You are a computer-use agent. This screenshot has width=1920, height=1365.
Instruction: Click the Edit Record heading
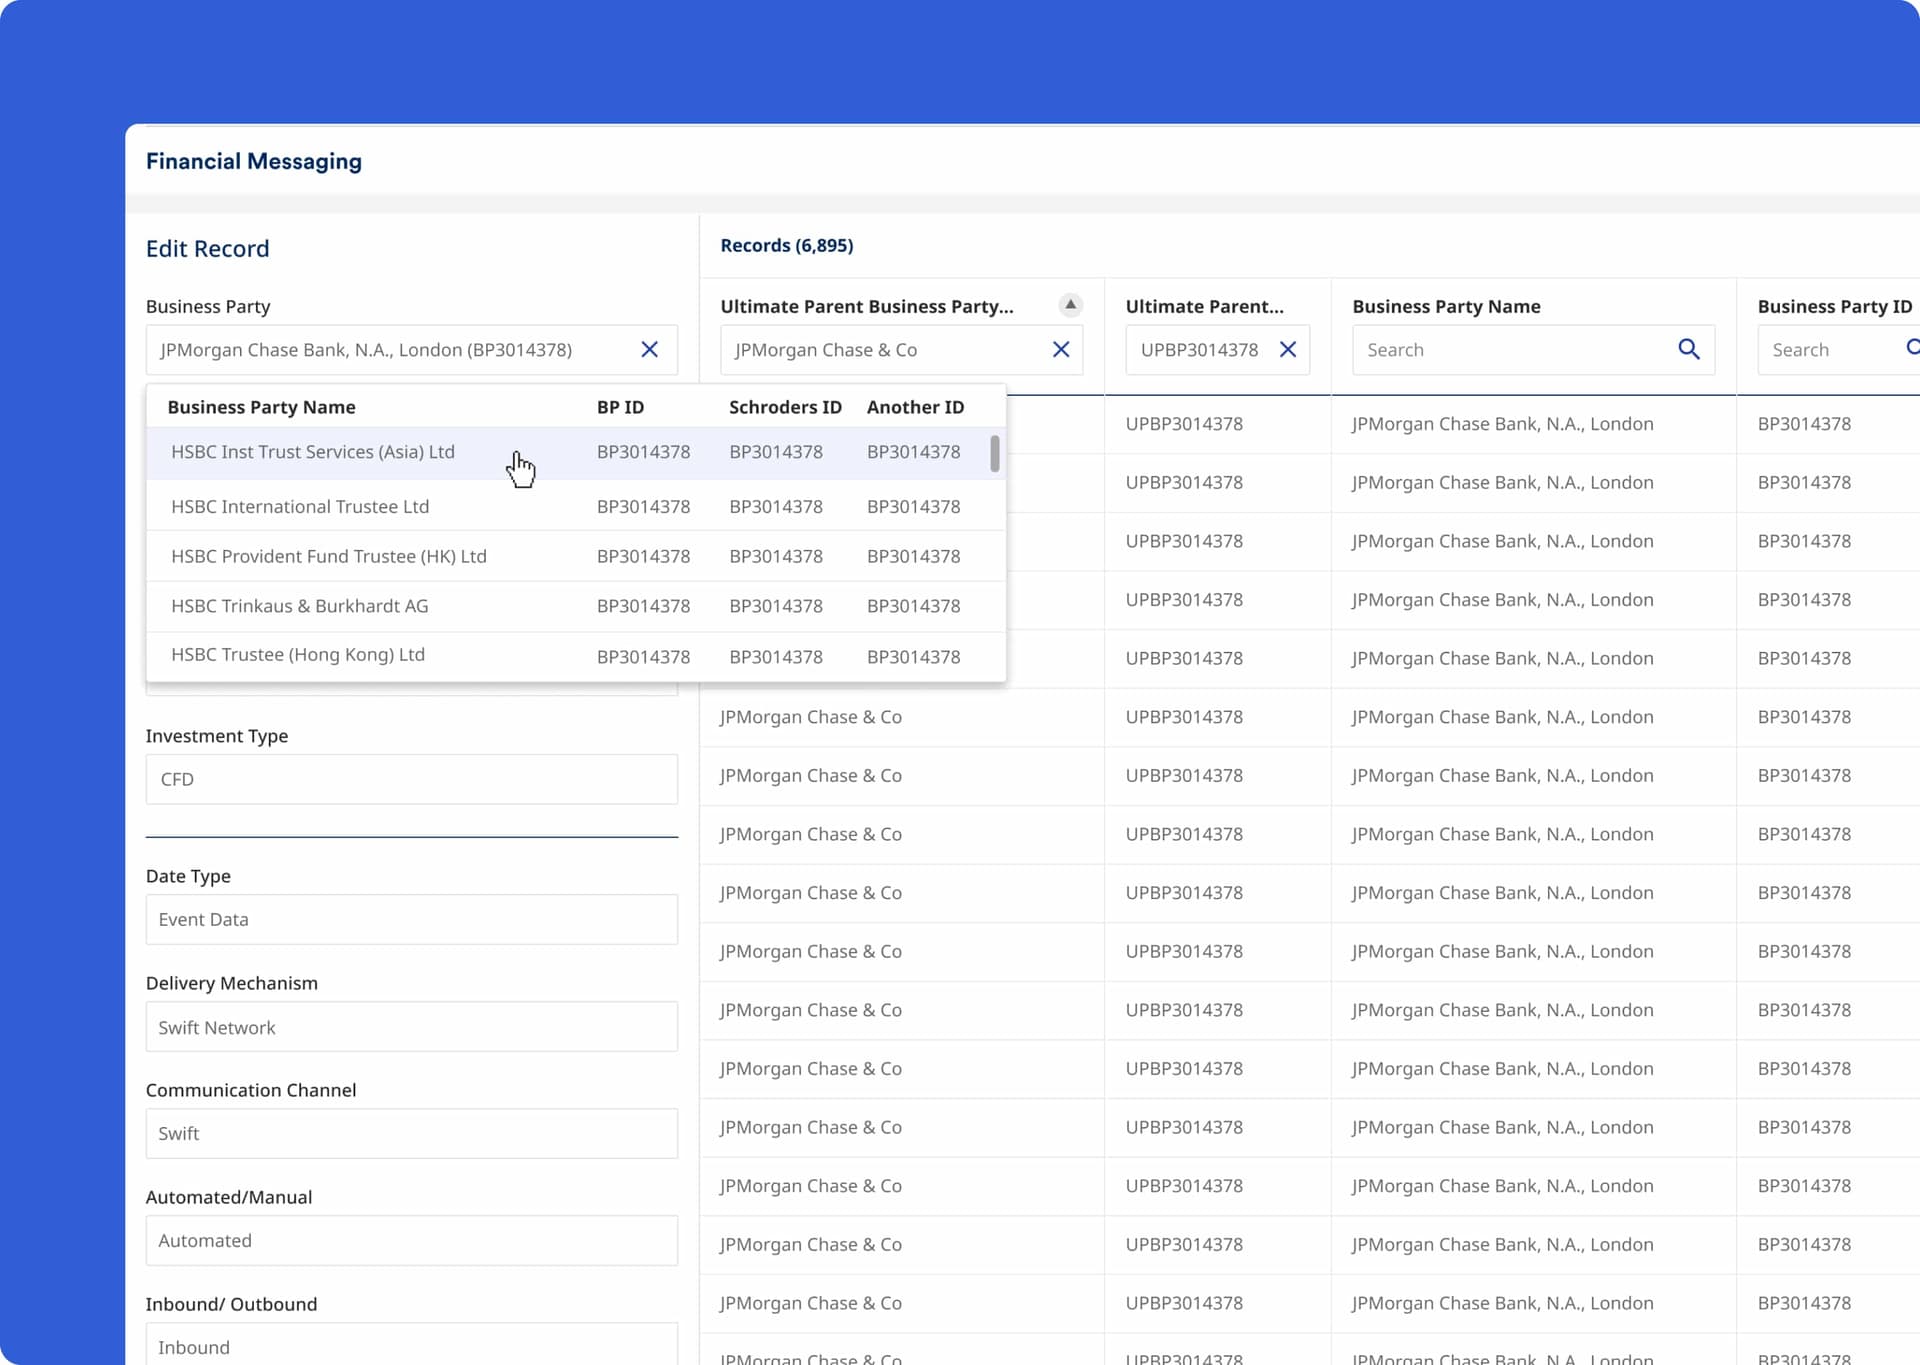pos(207,248)
